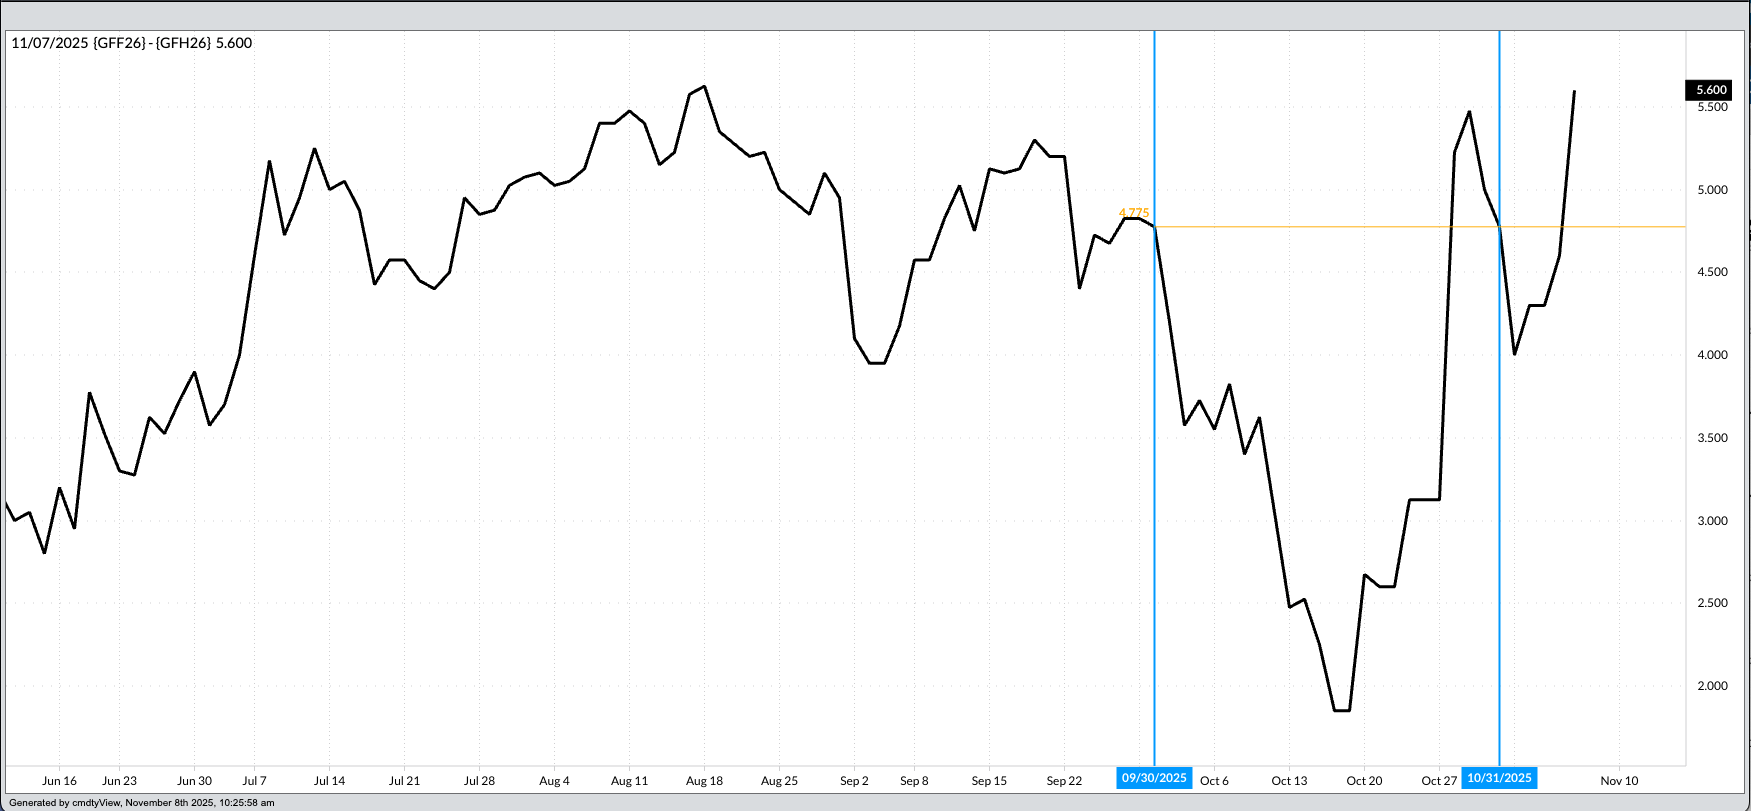Click the 2.000 price axis label
Viewport: 1751px width, 811px height.
coord(1712,686)
